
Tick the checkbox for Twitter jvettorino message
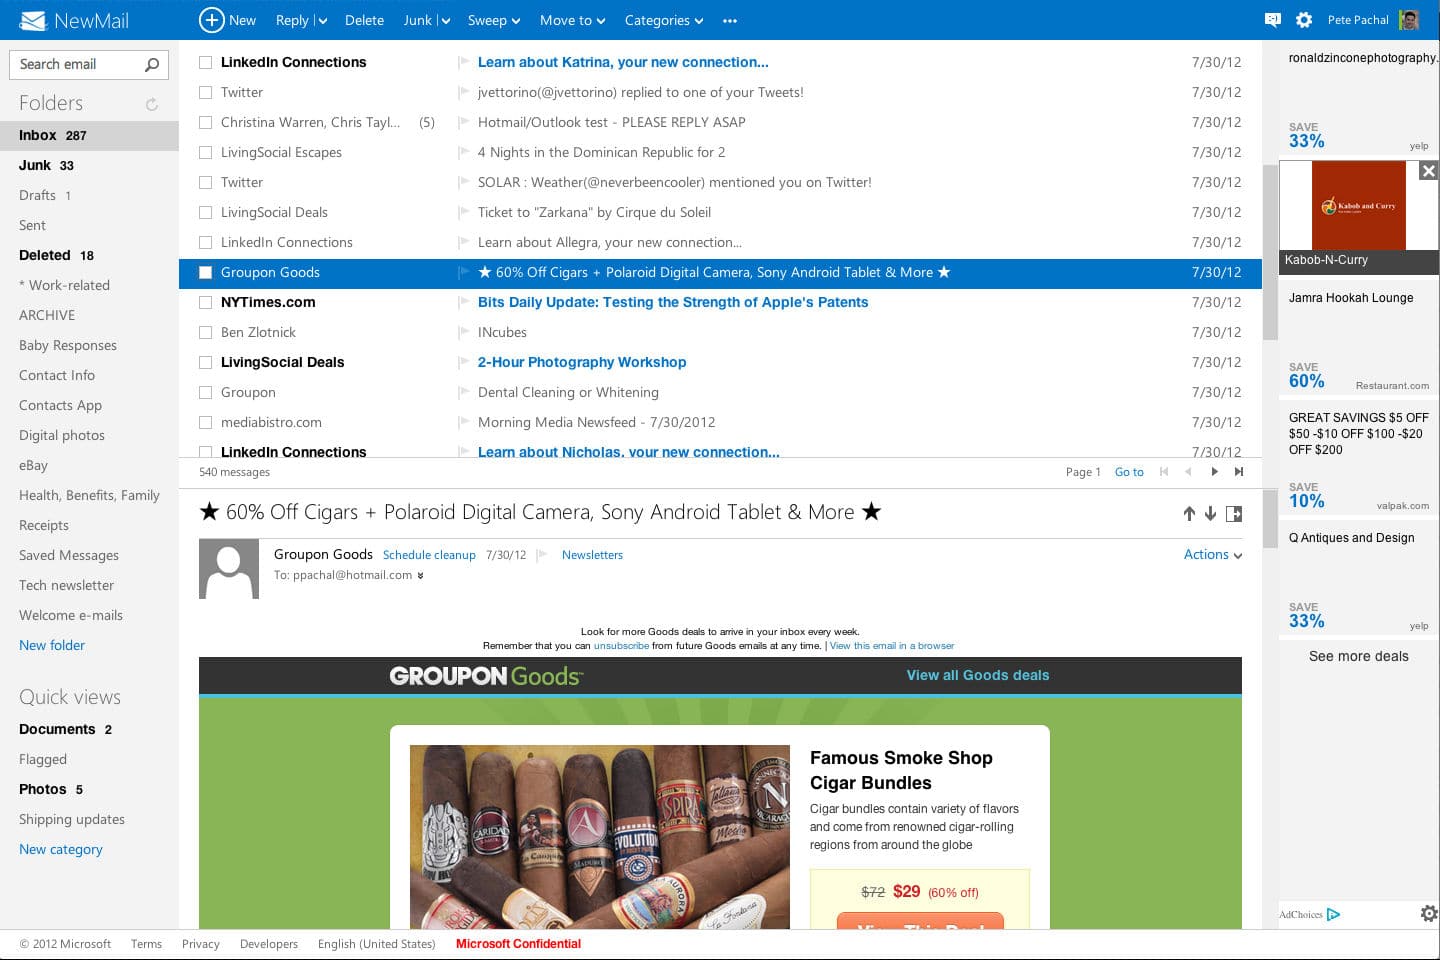205,92
